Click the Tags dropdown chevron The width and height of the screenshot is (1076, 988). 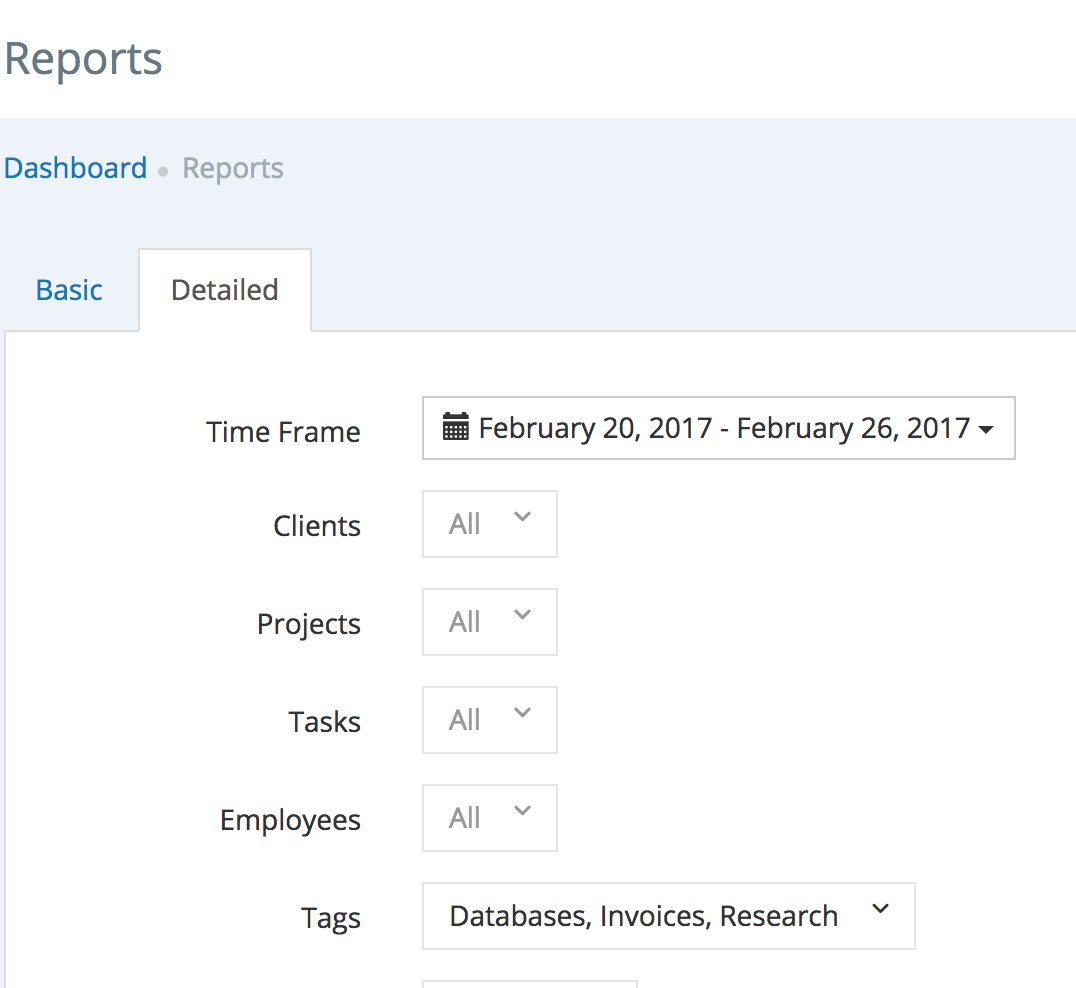point(880,910)
